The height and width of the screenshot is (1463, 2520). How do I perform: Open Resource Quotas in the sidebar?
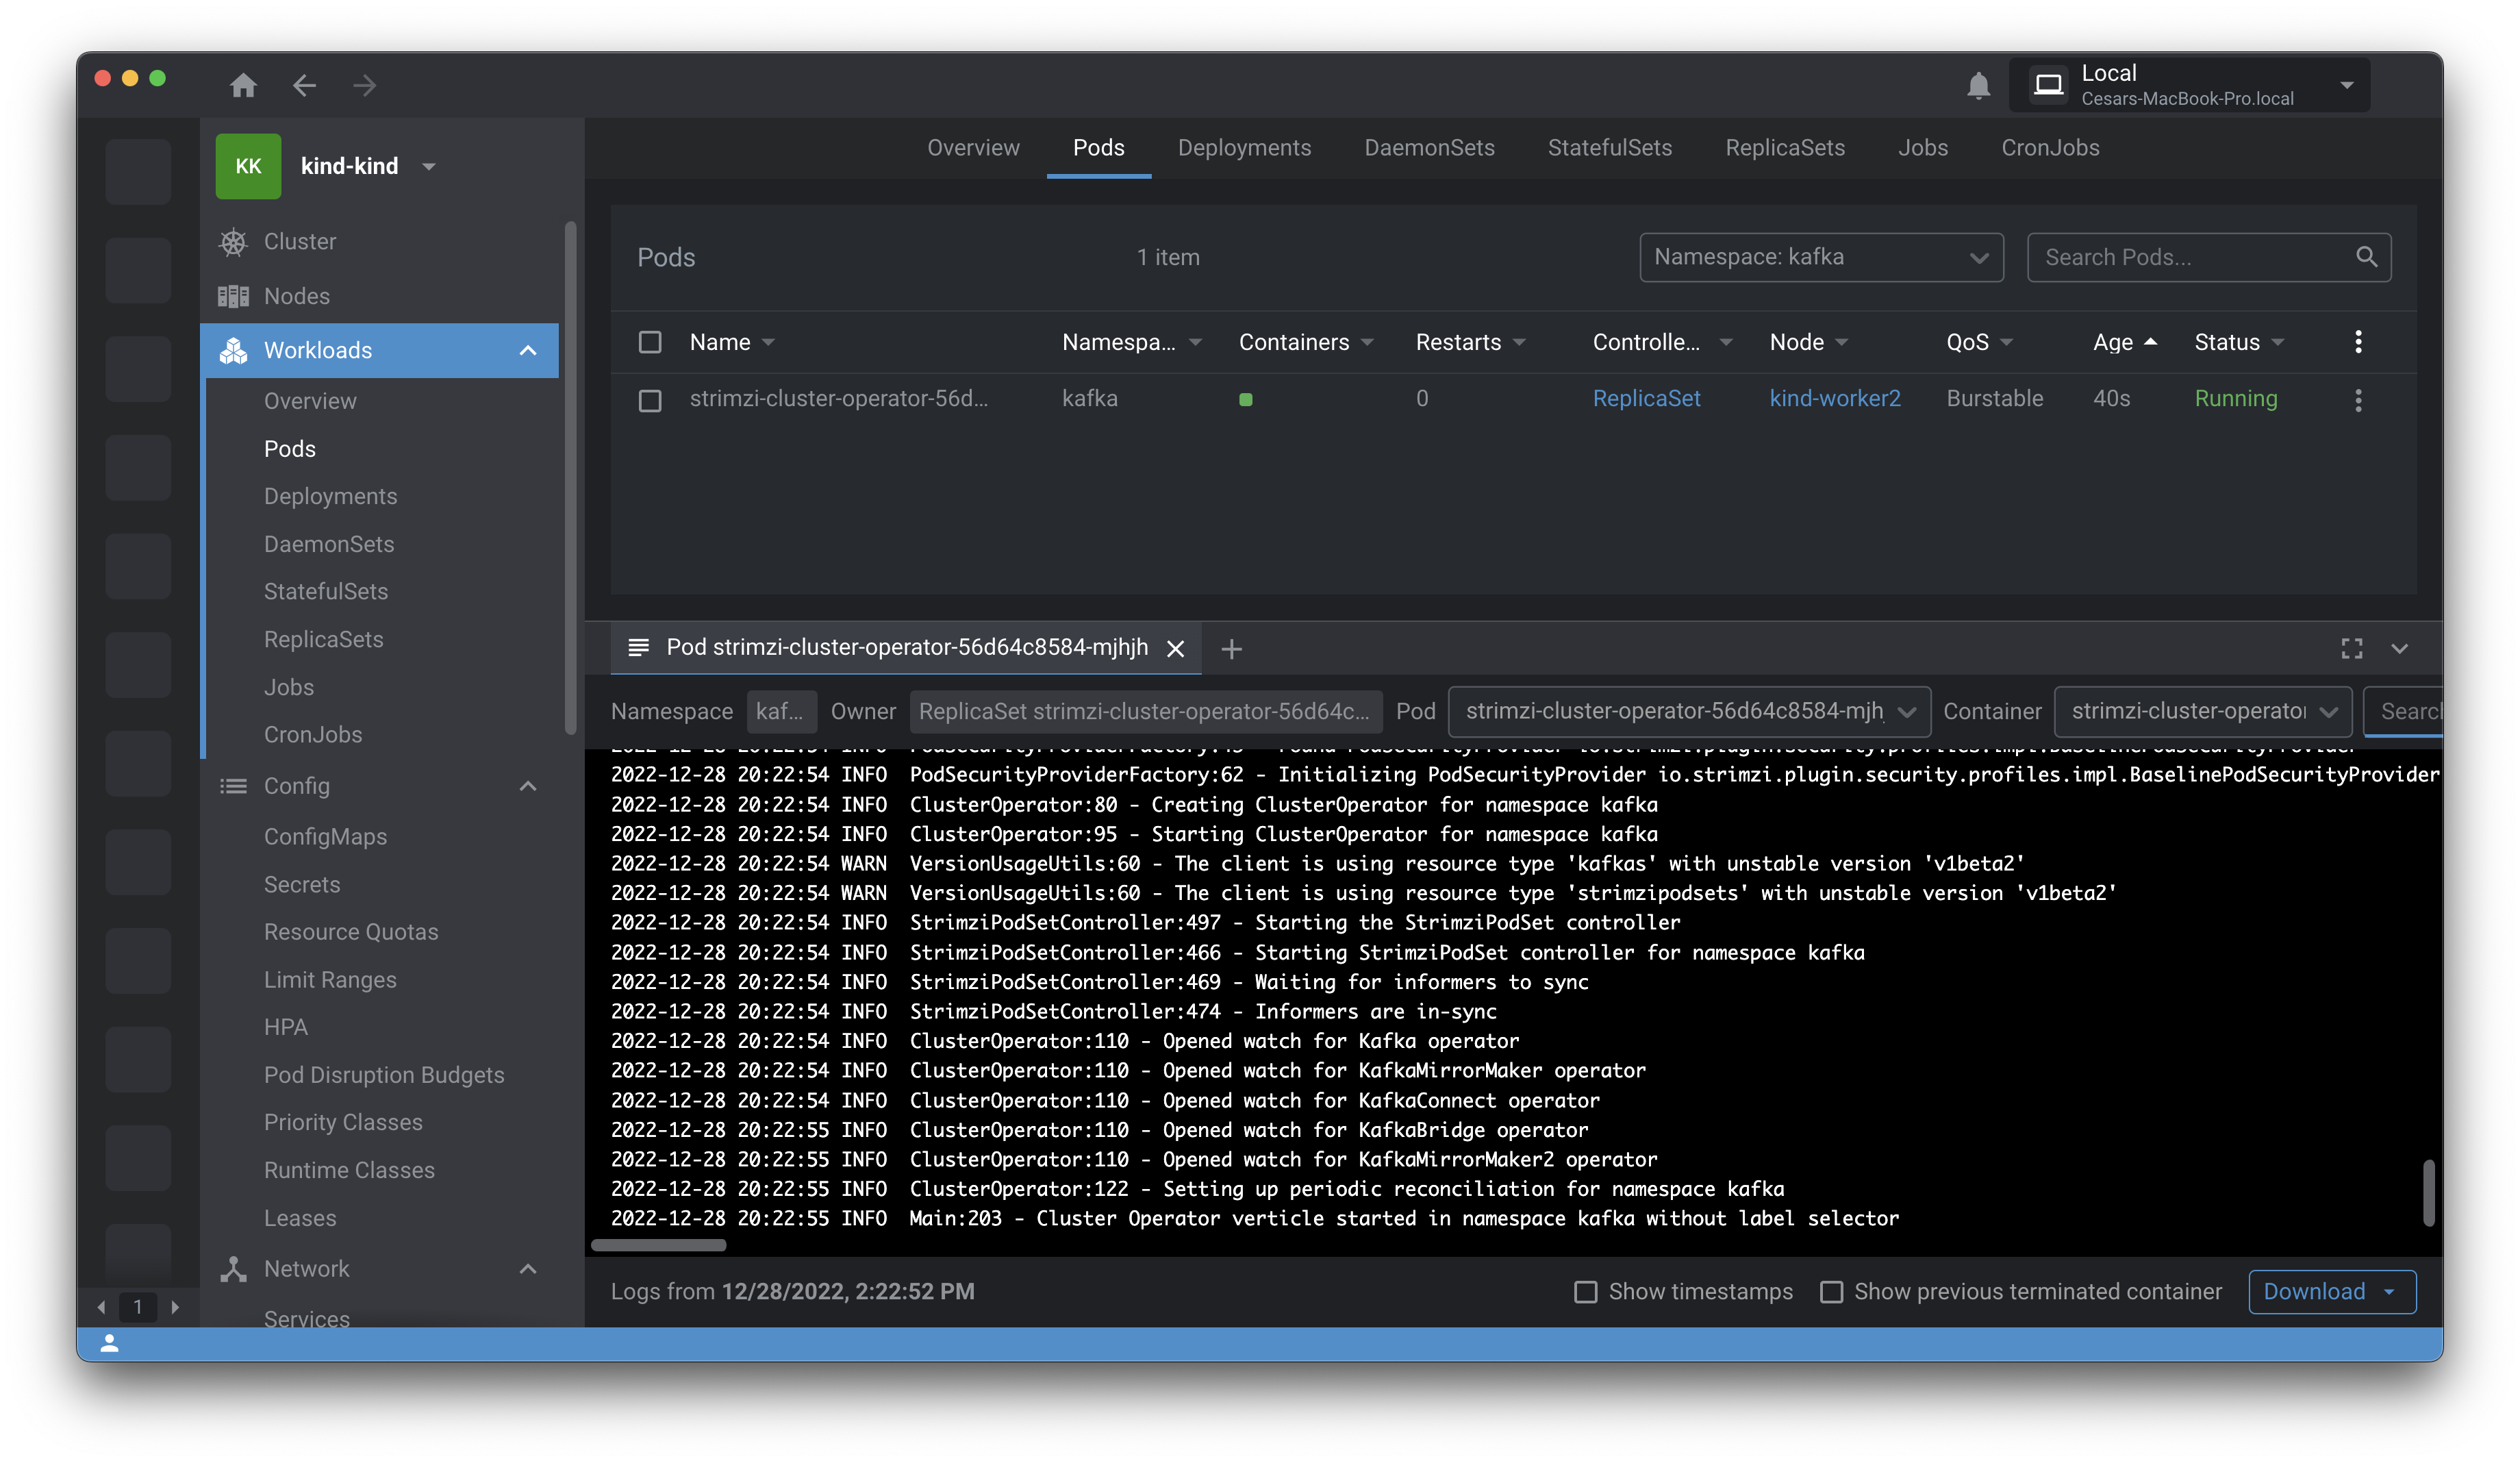click(x=351, y=932)
